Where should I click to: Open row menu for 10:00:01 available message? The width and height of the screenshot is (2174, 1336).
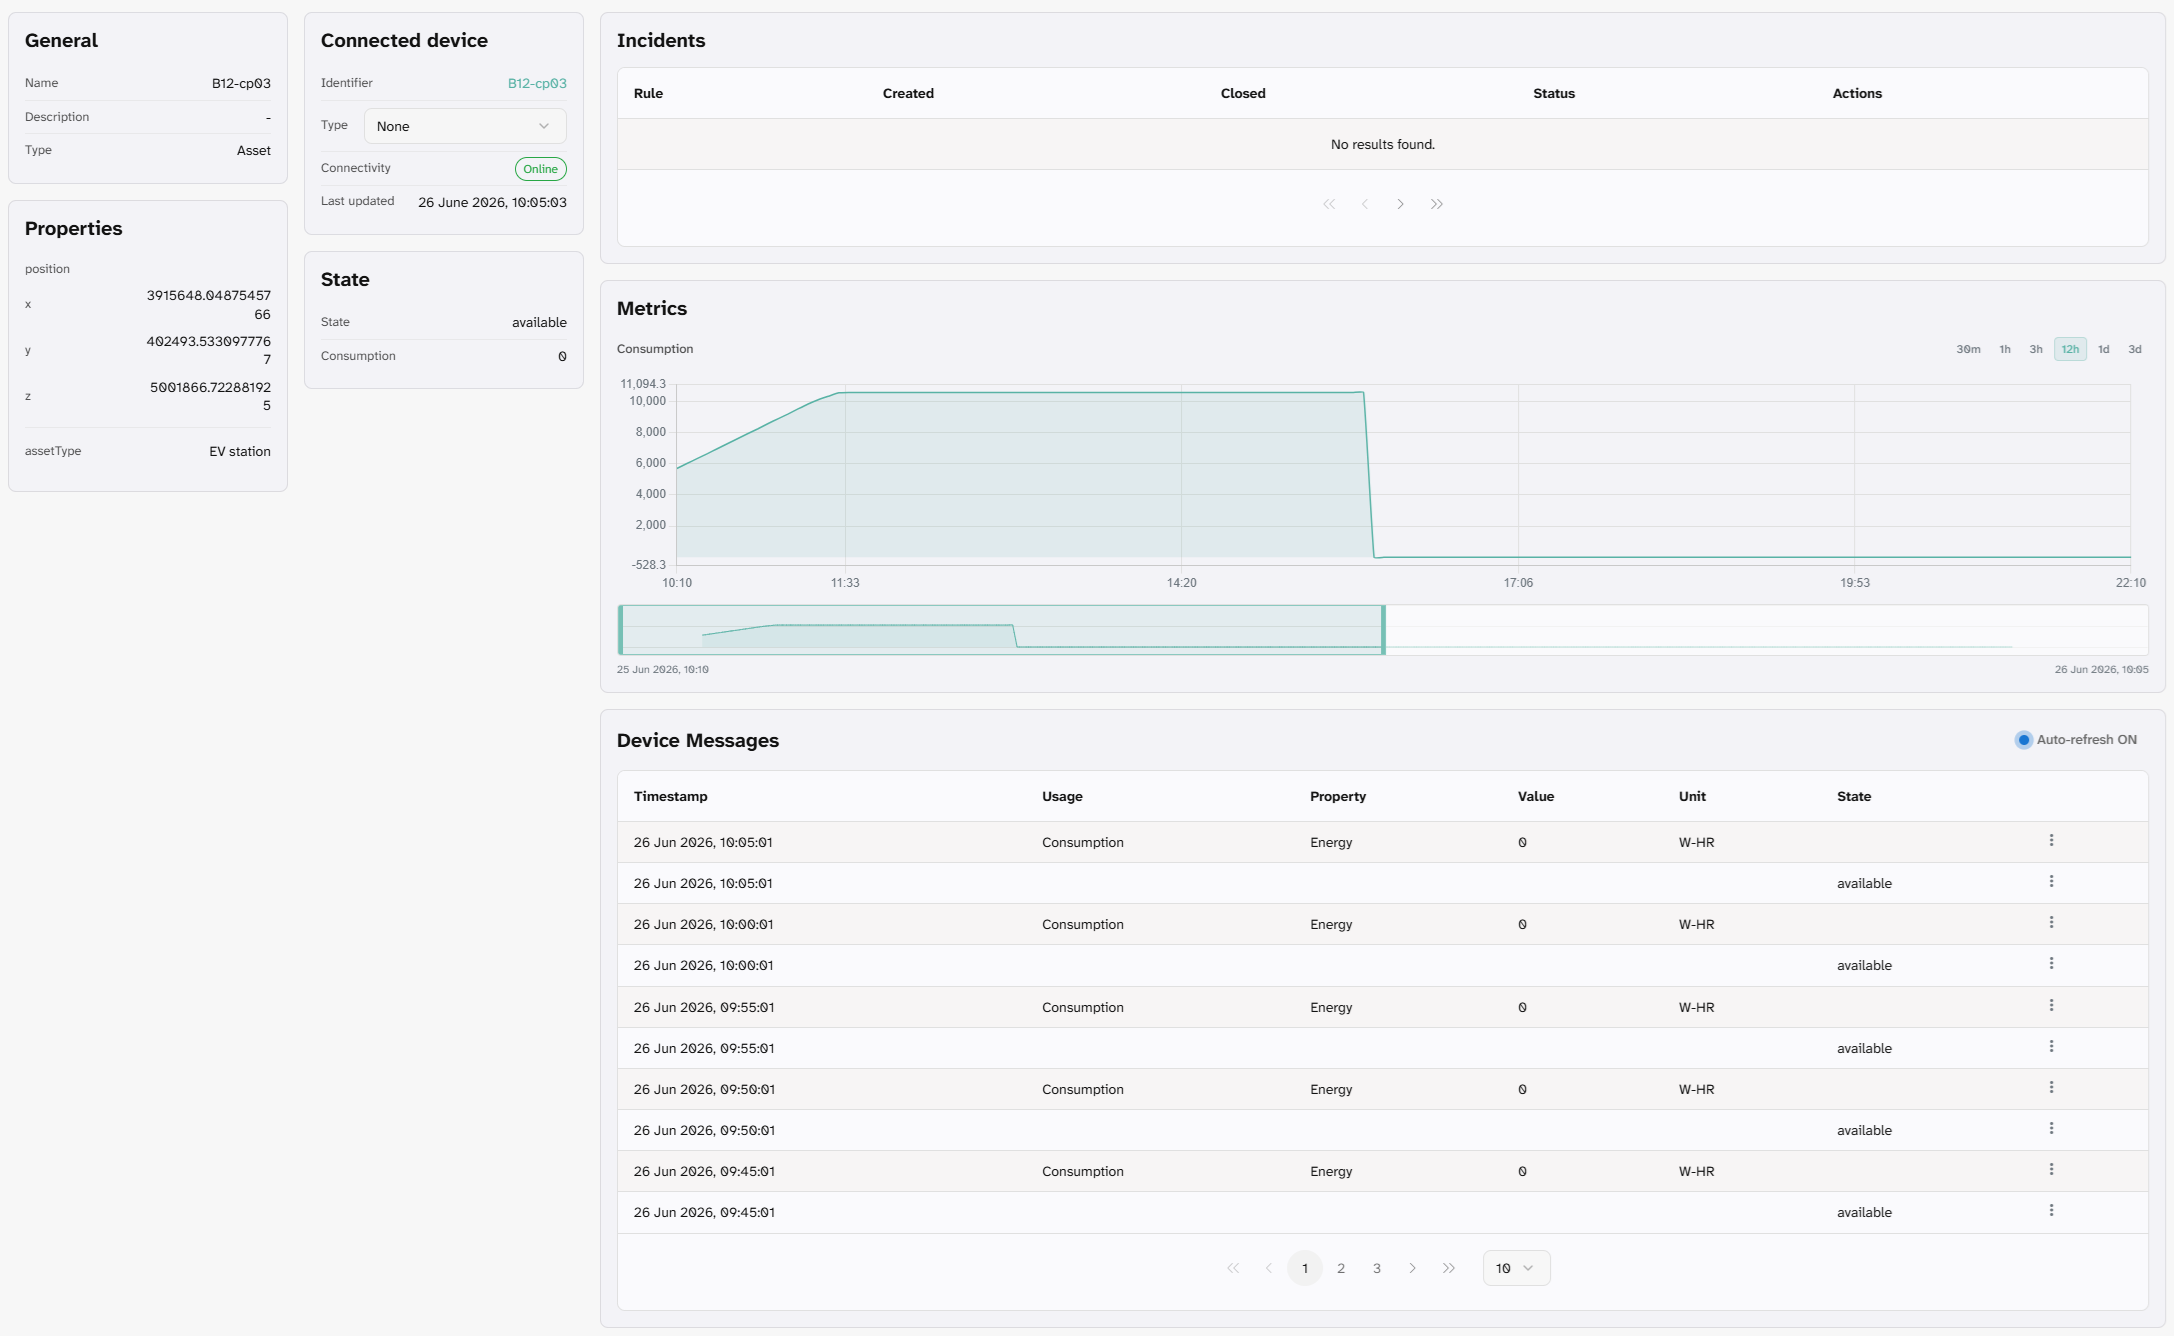click(2051, 964)
